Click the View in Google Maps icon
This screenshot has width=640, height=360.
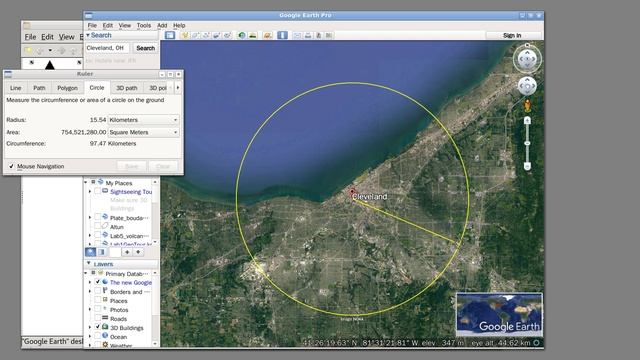329,36
